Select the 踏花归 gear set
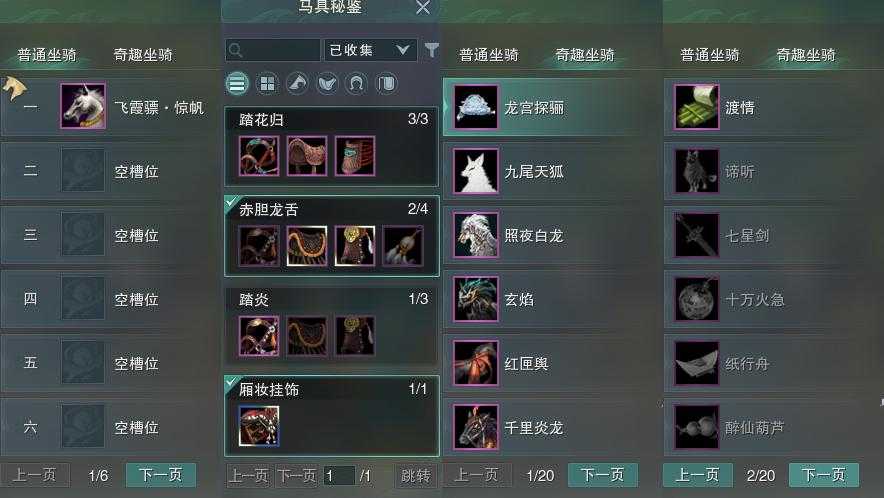Image resolution: width=884 pixels, height=498 pixels. coord(332,147)
